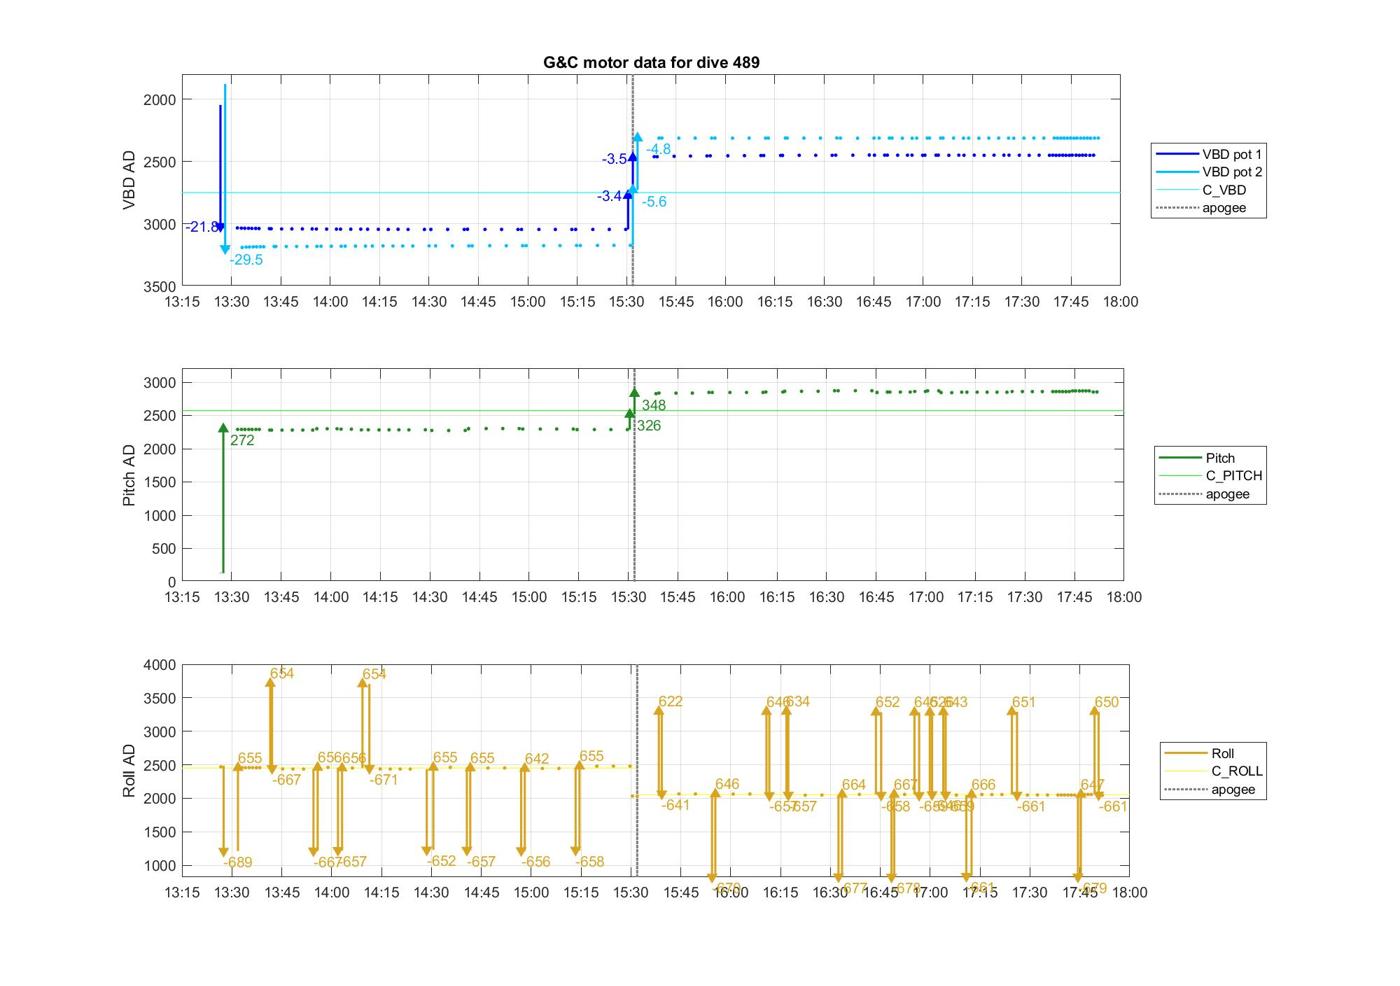Click the dark blue line sample beside "VBD pot 1"
The image size is (1400, 986).
1177,154
